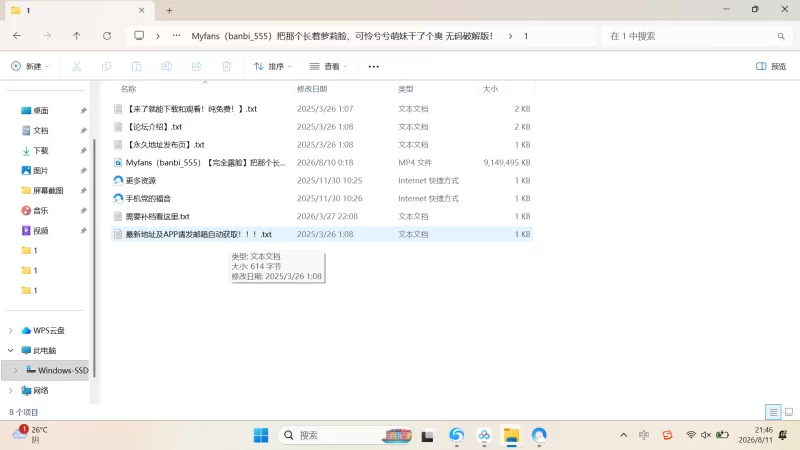Select the 【永久地址发布页】.txt file
Image resolution: width=800 pixels, height=450 pixels.
click(x=322, y=144)
